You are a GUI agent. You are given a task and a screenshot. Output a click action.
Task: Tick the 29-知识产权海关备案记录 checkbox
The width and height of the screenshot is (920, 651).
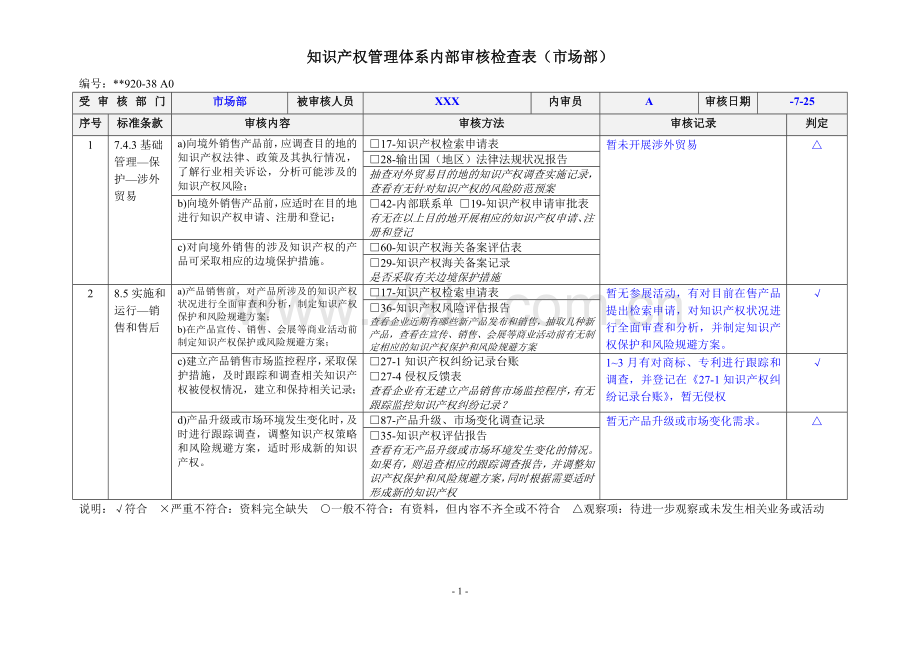pos(374,263)
